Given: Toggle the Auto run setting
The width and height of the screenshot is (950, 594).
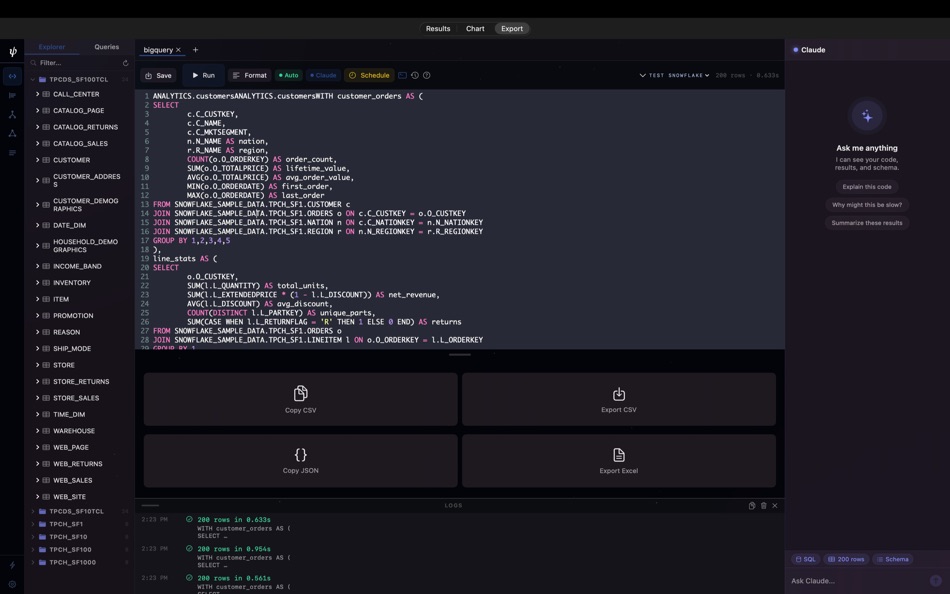Looking at the screenshot, I should [288, 75].
